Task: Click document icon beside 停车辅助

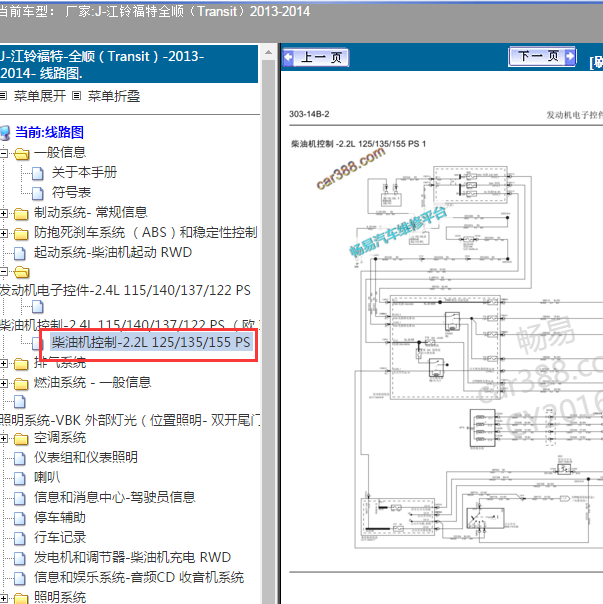Action: click(20, 518)
